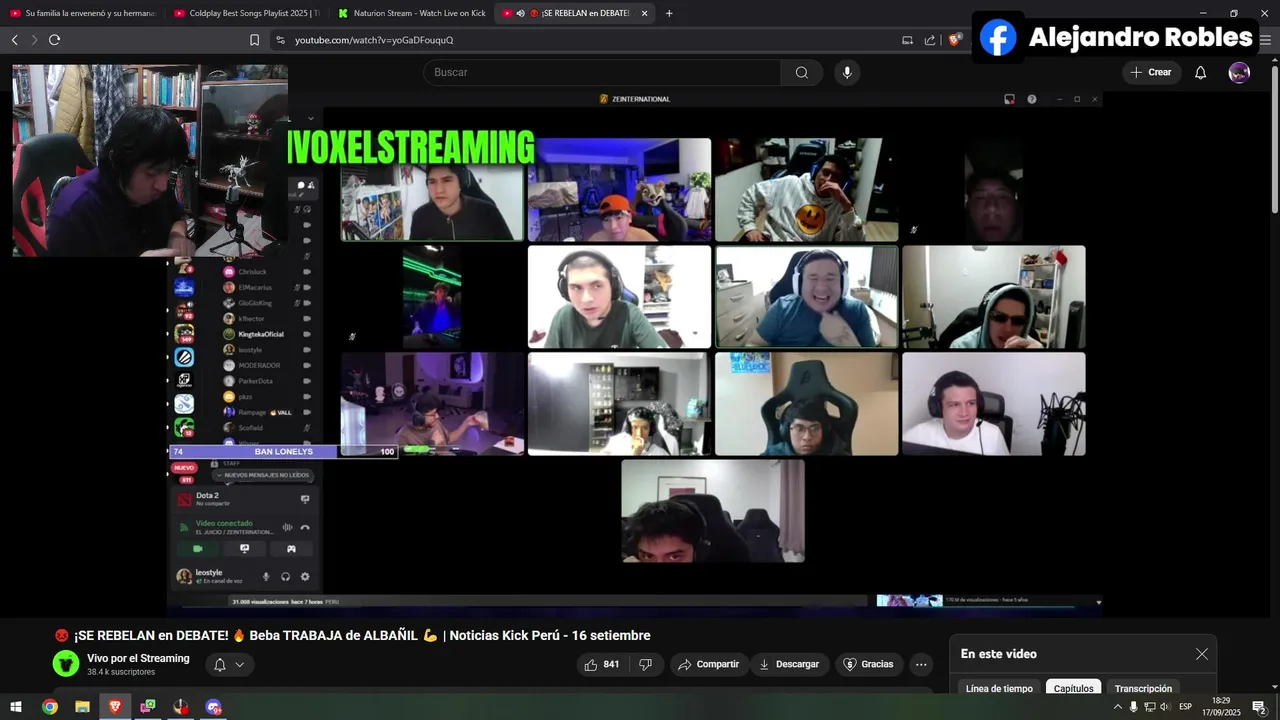Open File Explorer from the taskbar
This screenshot has height=720, width=1280.
click(x=82, y=707)
